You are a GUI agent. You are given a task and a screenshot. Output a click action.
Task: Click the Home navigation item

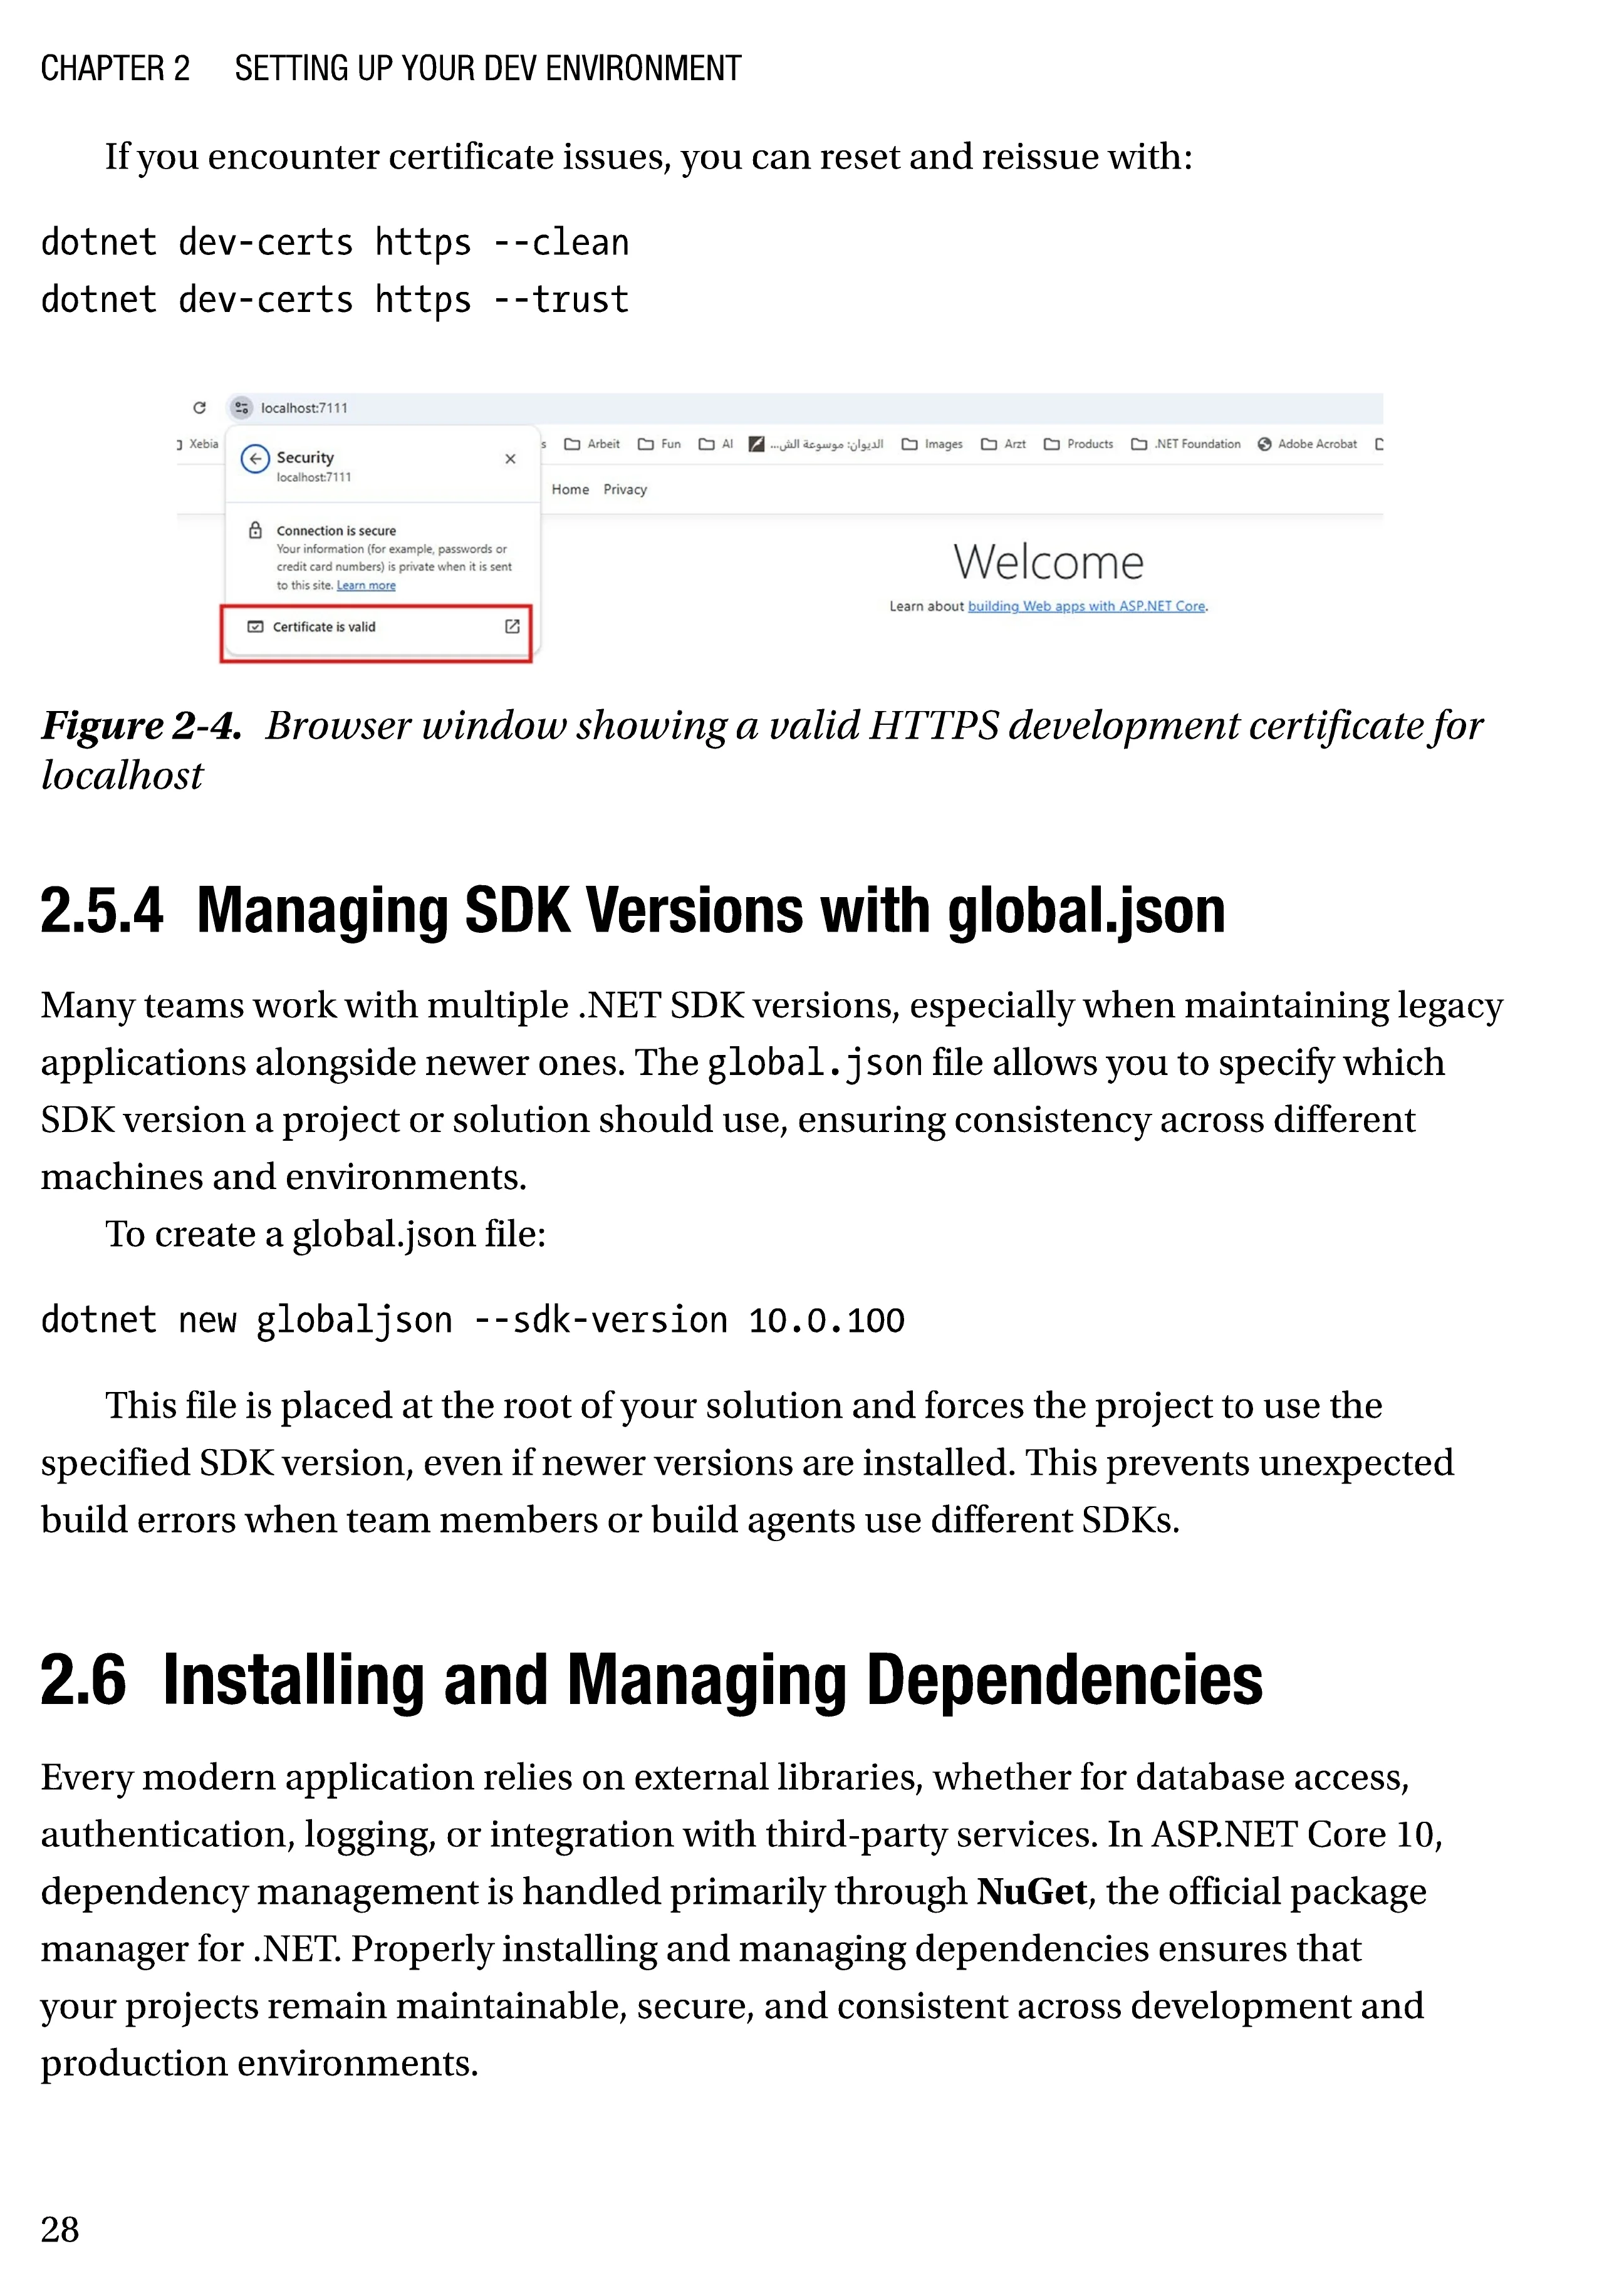pos(570,490)
